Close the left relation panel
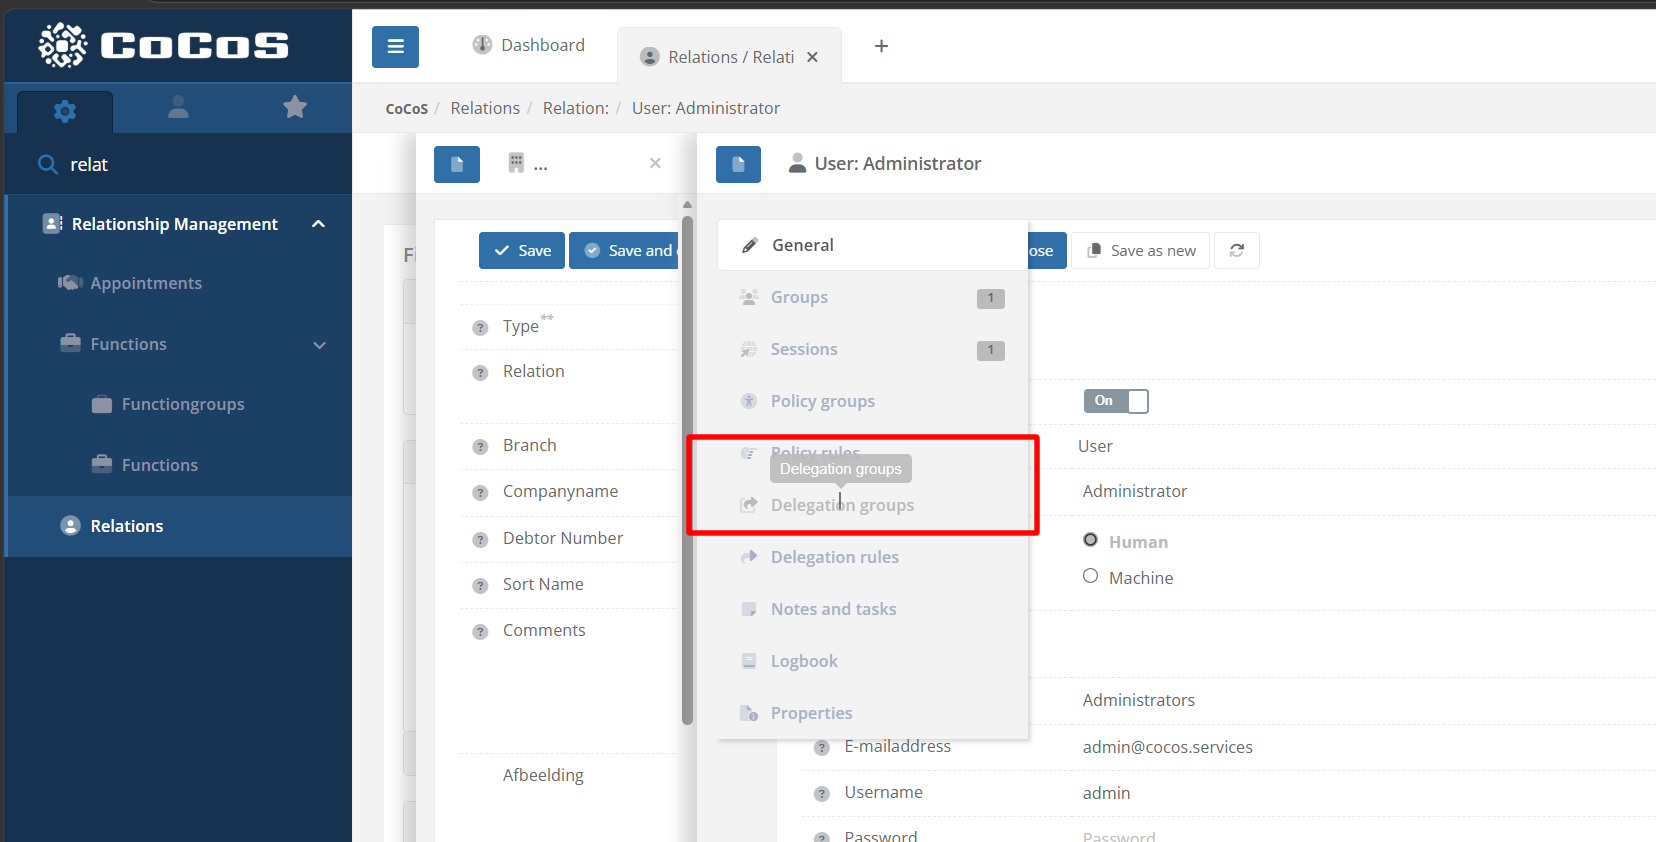This screenshot has height=842, width=1656. [x=655, y=163]
